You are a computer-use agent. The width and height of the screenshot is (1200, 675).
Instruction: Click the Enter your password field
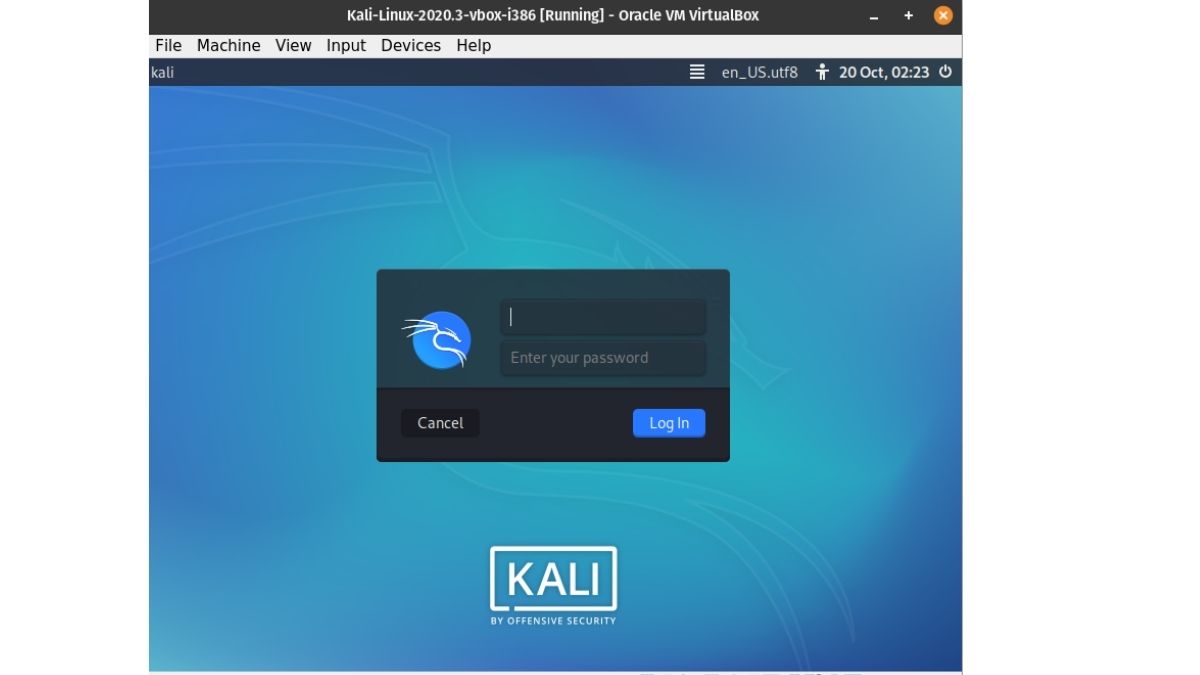[x=602, y=357]
